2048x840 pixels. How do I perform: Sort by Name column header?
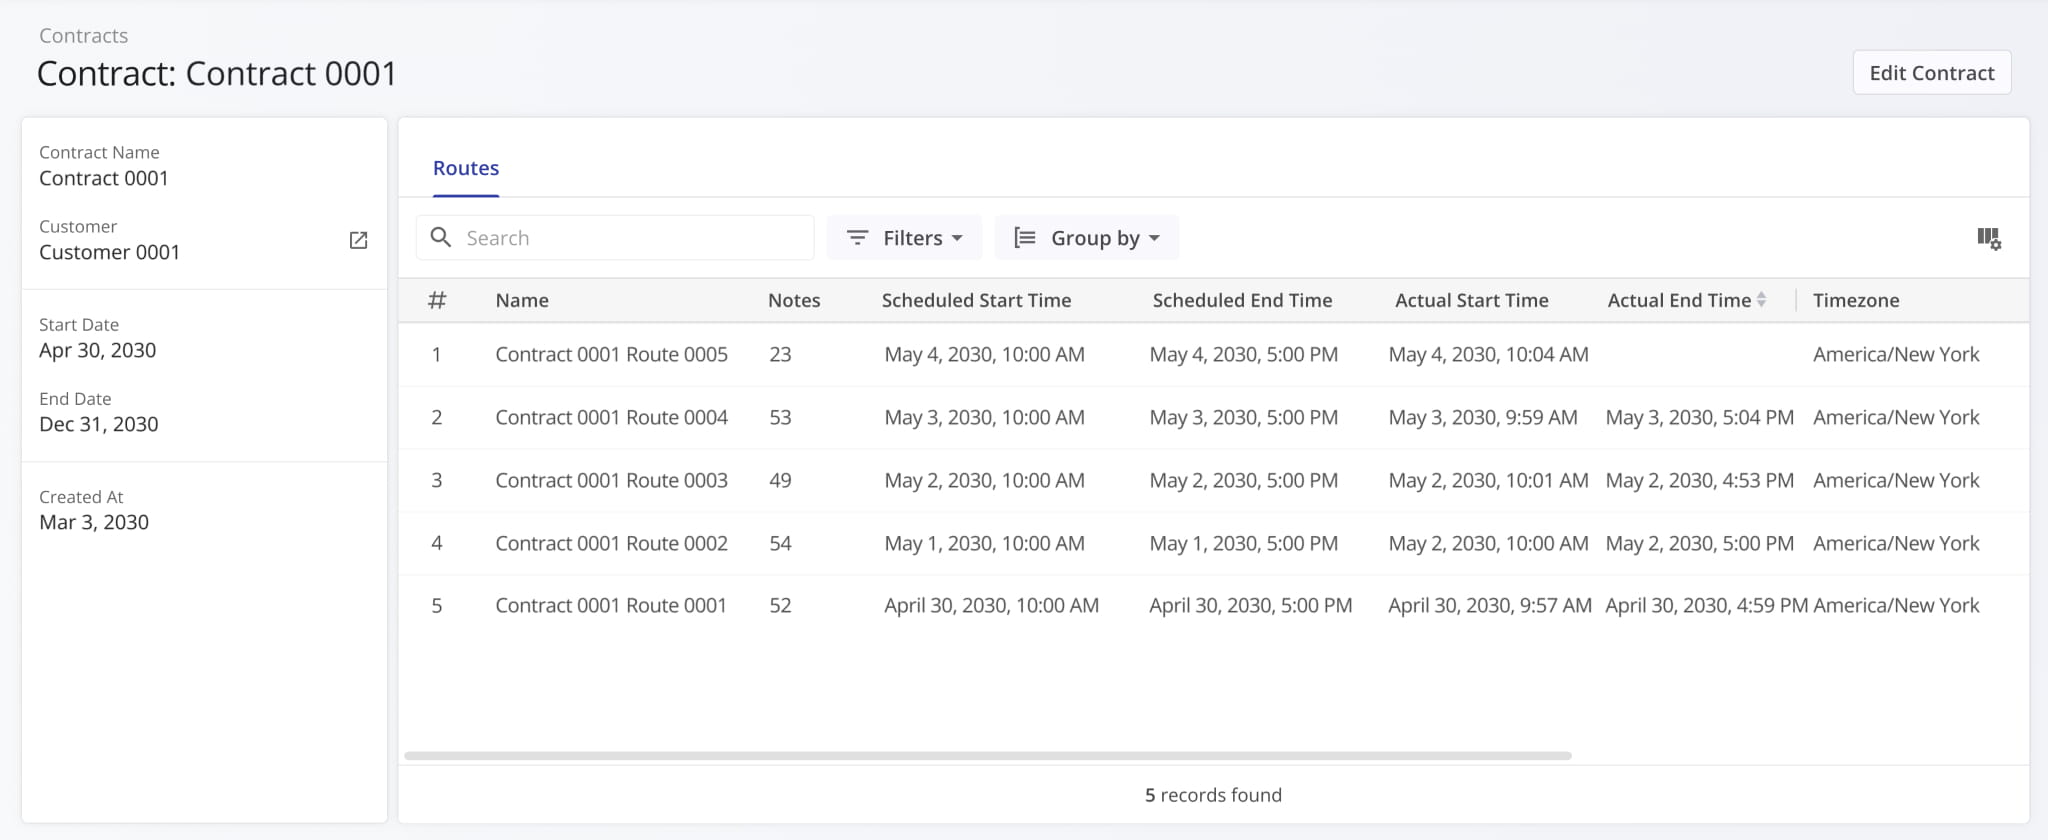[521, 300]
